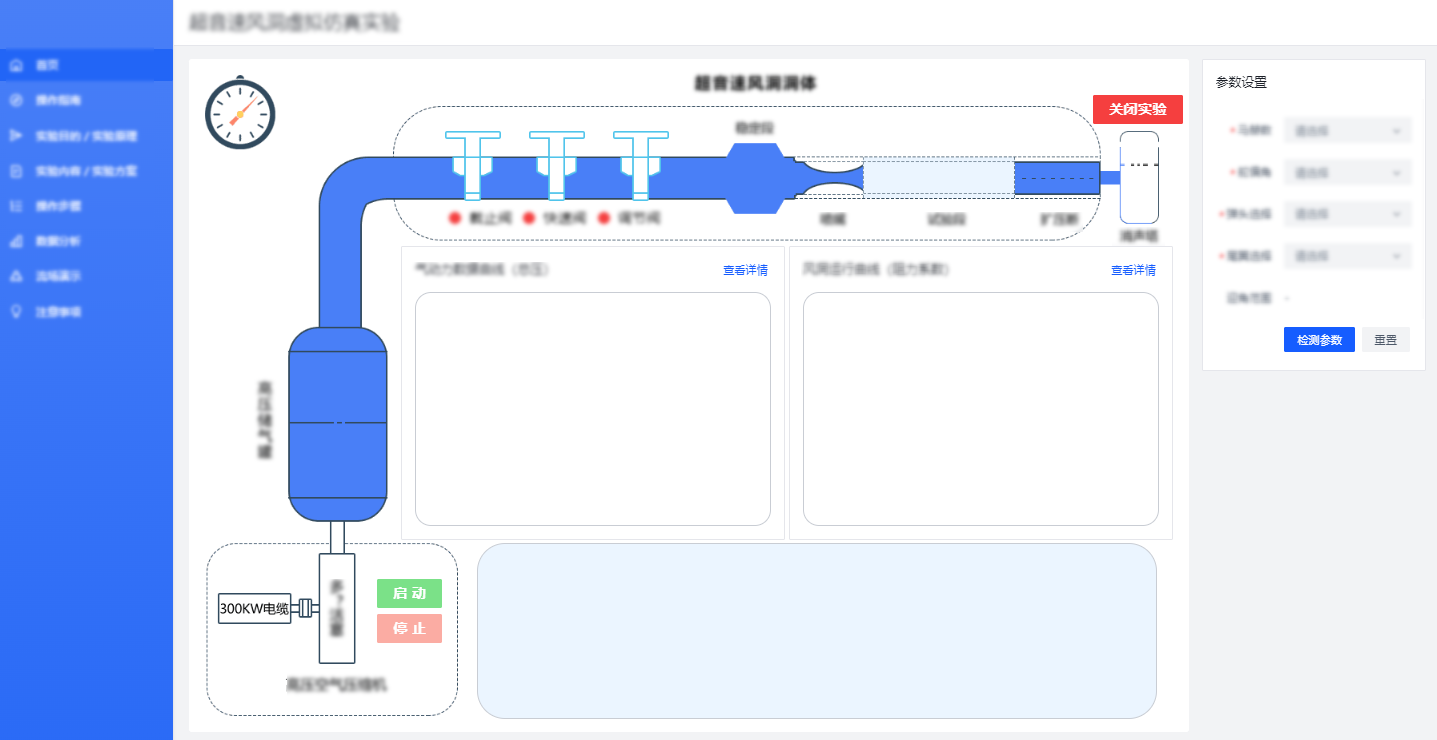Open the fourth parameter dropdown

[x=1348, y=256]
